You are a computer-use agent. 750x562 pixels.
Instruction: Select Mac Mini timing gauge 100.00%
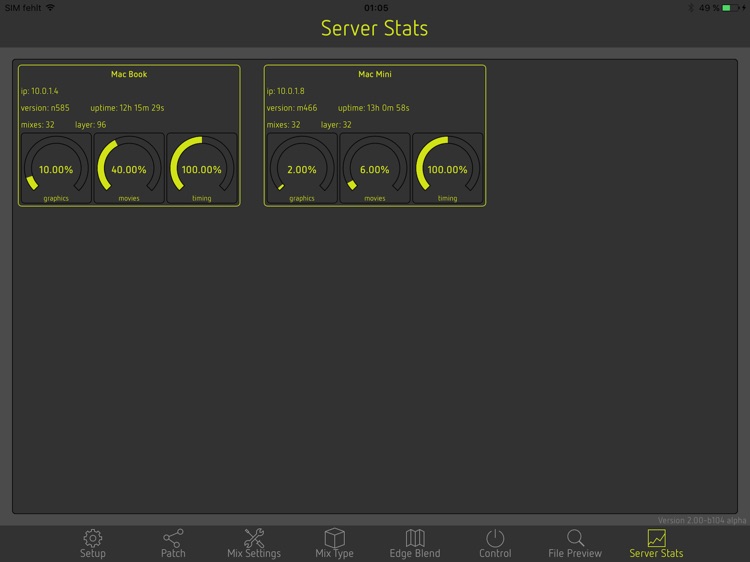point(447,168)
